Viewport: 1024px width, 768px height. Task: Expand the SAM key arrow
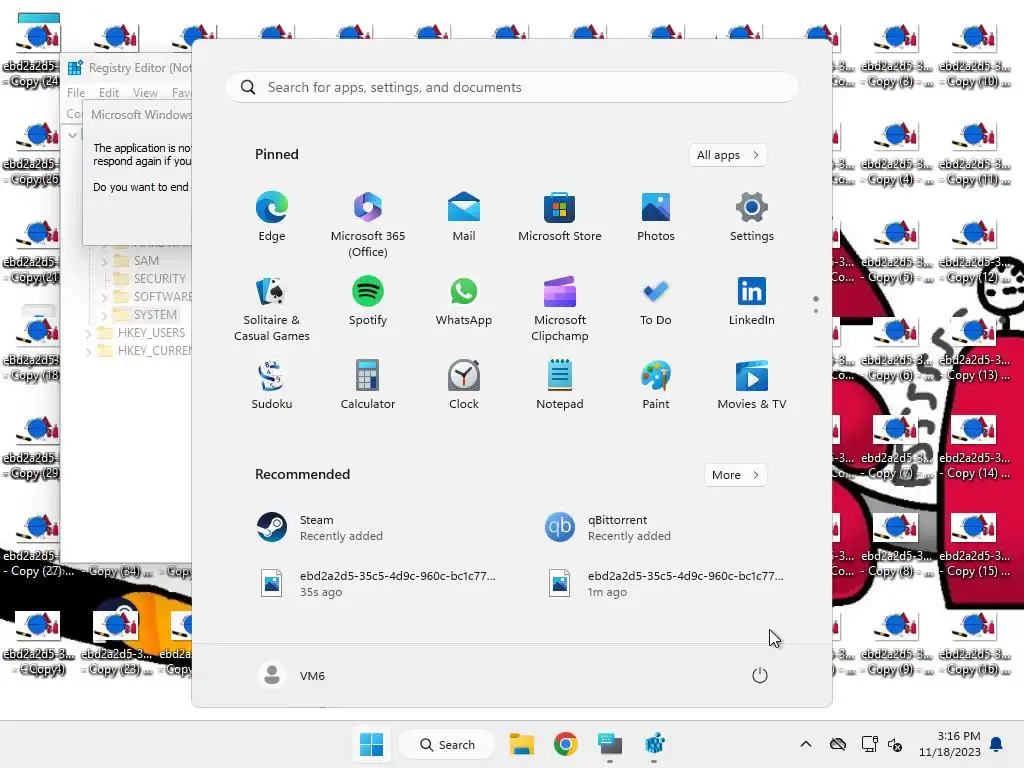pos(104,261)
